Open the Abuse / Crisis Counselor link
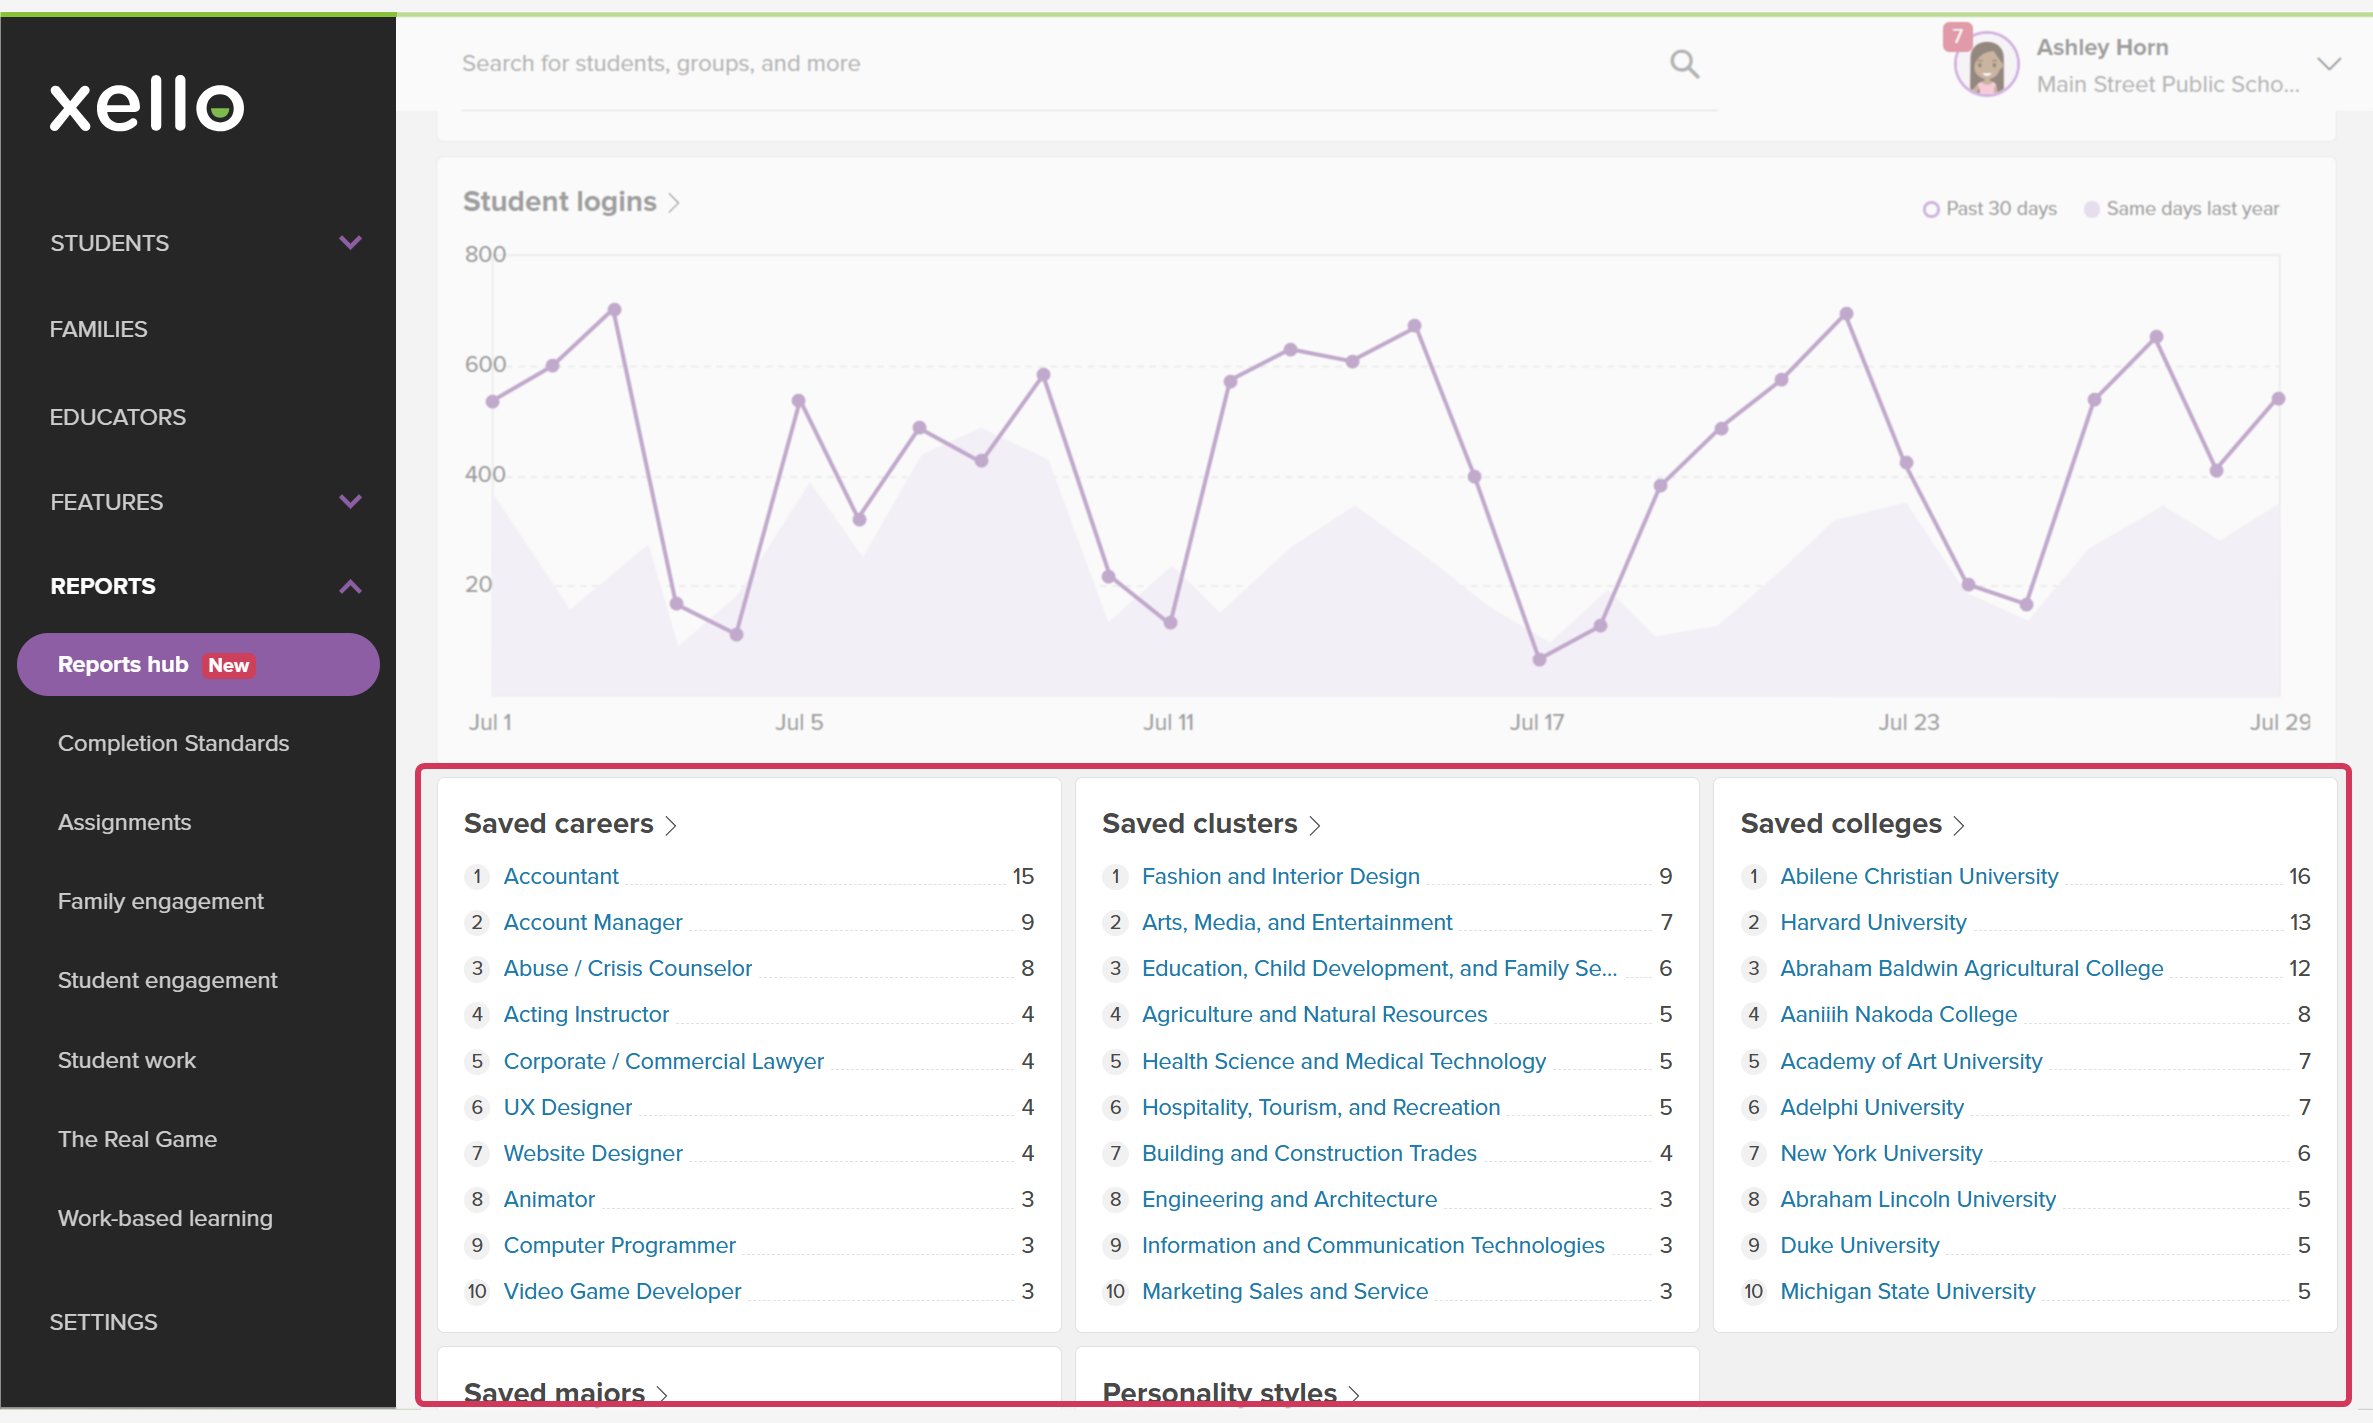This screenshot has width=2373, height=1423. [628, 969]
